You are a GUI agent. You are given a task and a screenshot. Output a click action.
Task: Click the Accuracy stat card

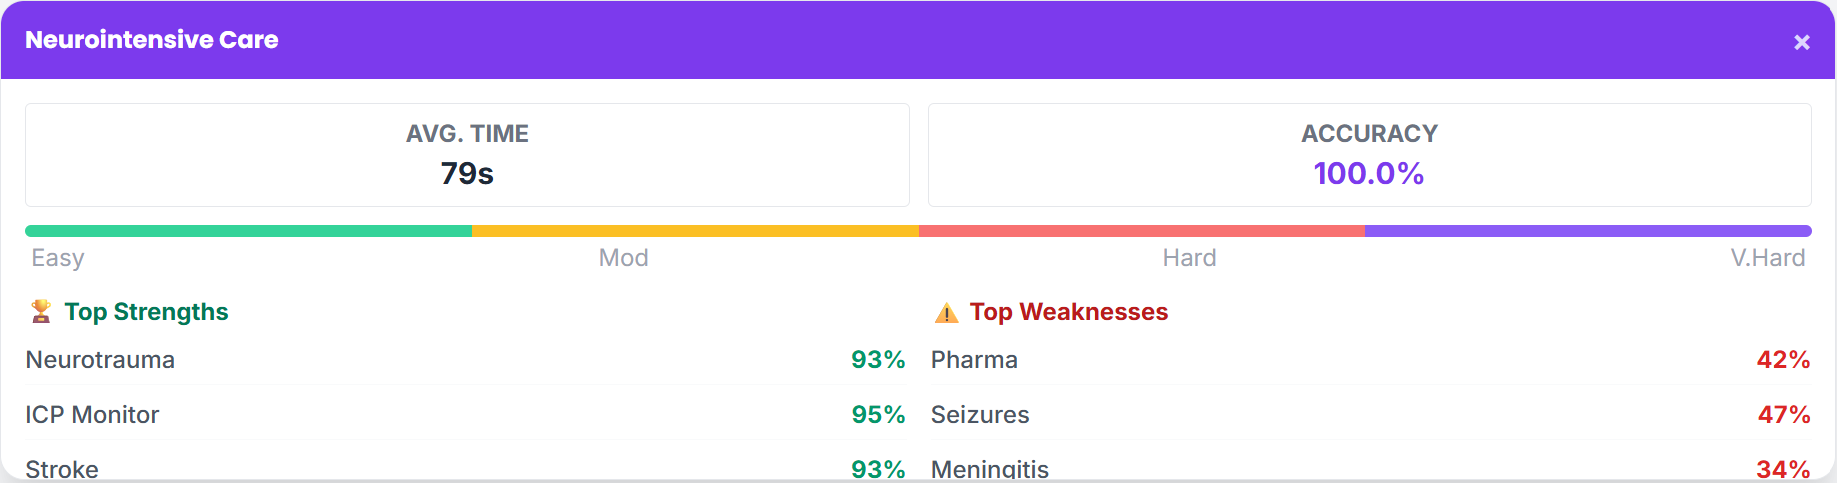(1369, 155)
